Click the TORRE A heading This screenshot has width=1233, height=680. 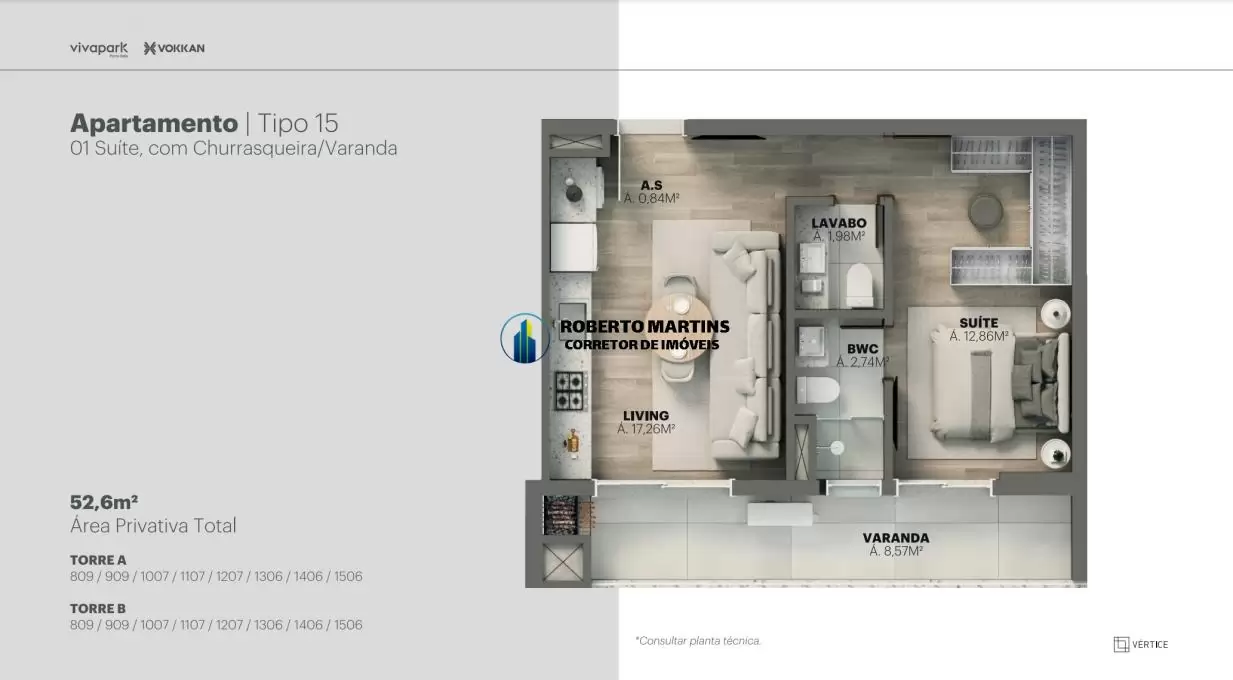point(98,560)
